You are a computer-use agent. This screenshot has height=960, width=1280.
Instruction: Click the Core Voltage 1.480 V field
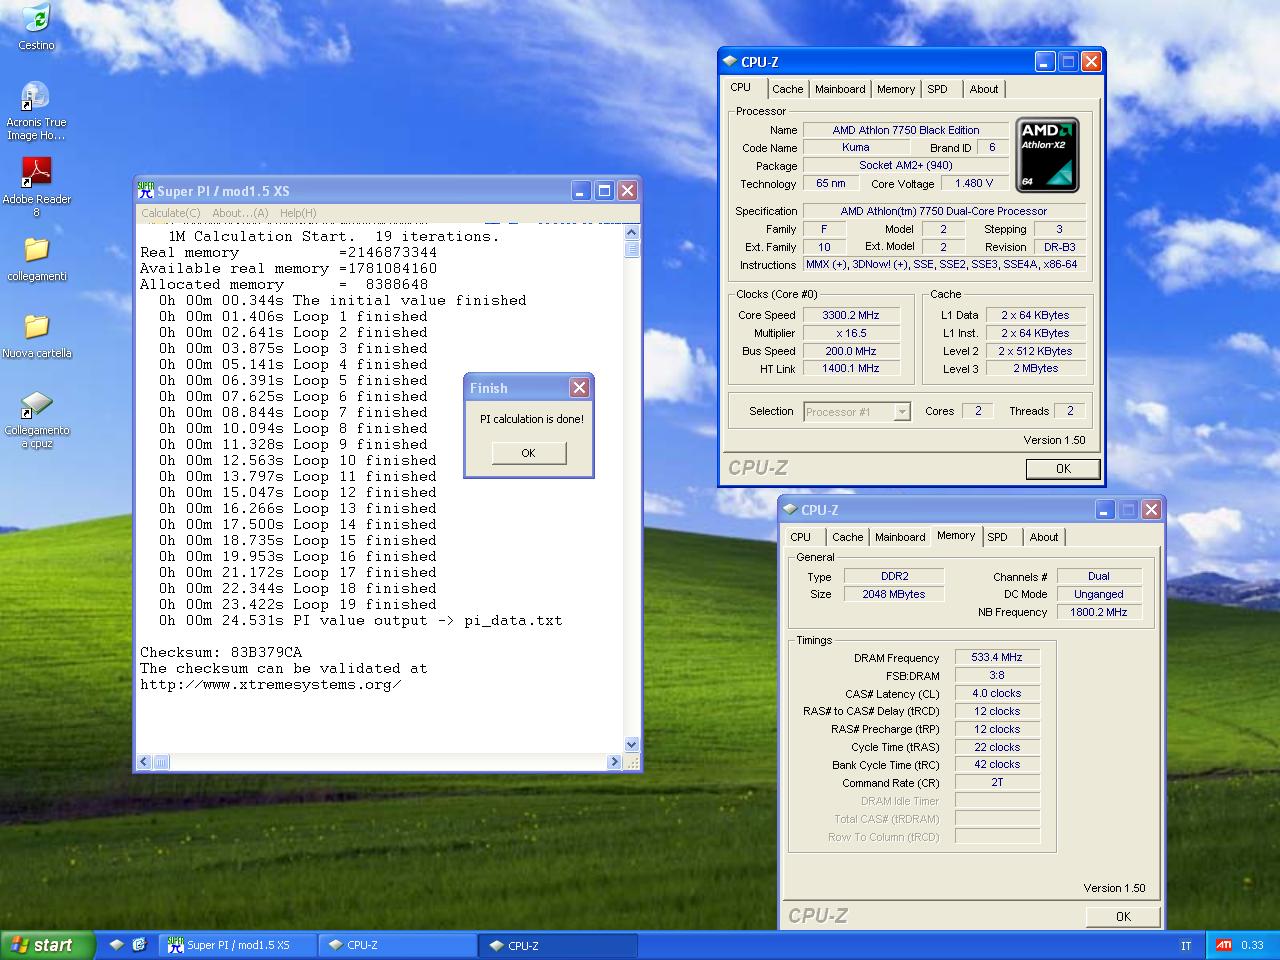pyautogui.click(x=974, y=183)
